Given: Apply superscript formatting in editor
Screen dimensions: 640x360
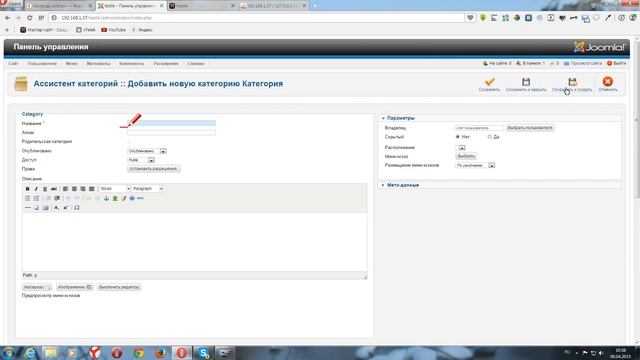Looking at the screenshot, I should (x=66, y=208).
